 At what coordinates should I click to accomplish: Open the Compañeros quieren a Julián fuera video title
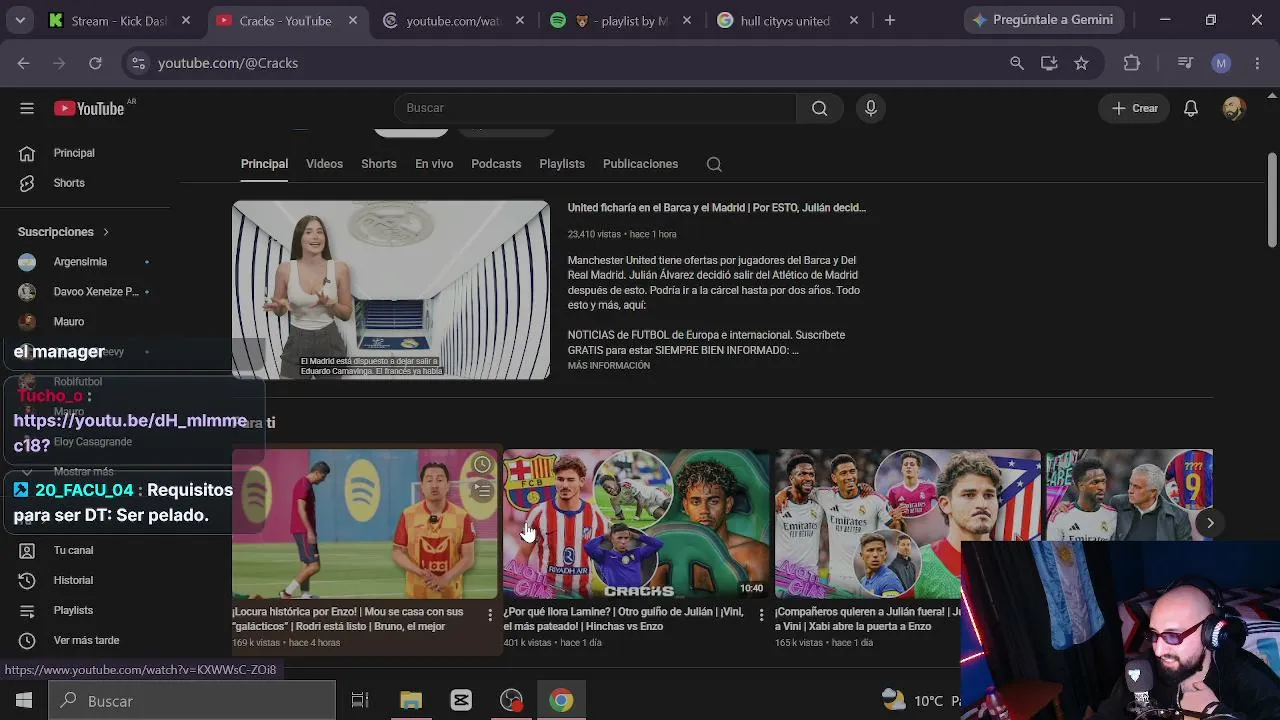(868, 619)
